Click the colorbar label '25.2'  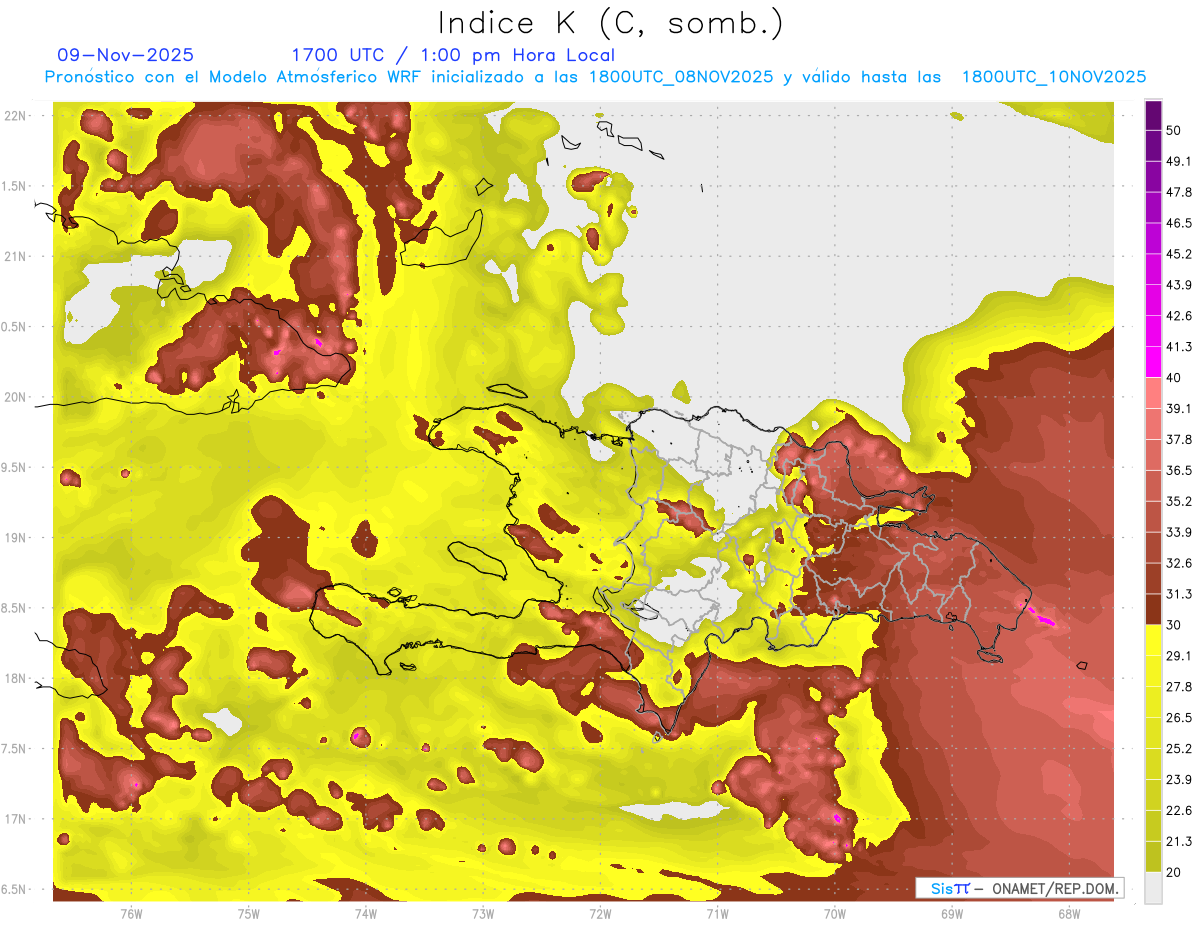(x=1179, y=749)
